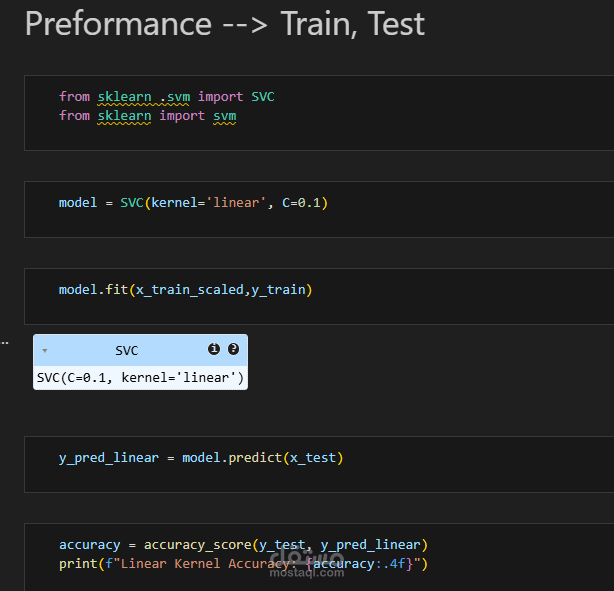Open the cell output ellipsis menu

coord(4,343)
